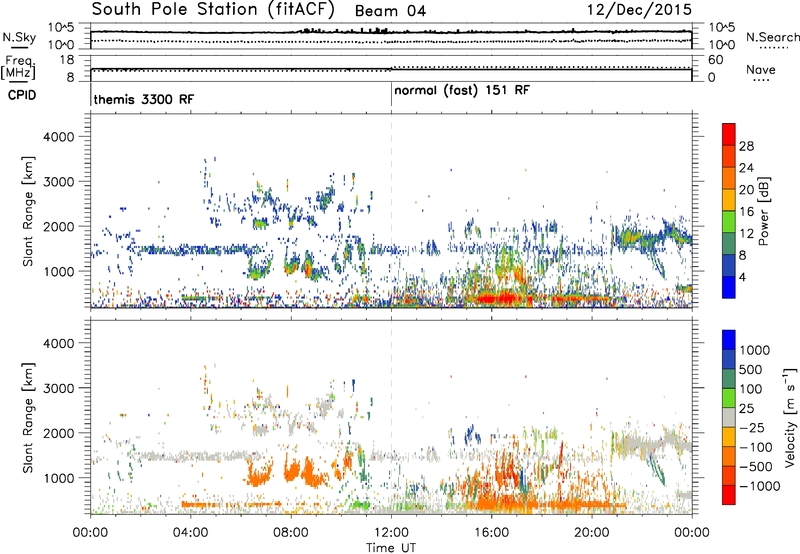Click the 'normal (fast) 151 RF' label
Image resolution: width=800 pixels, height=554 pixels.
462,91
